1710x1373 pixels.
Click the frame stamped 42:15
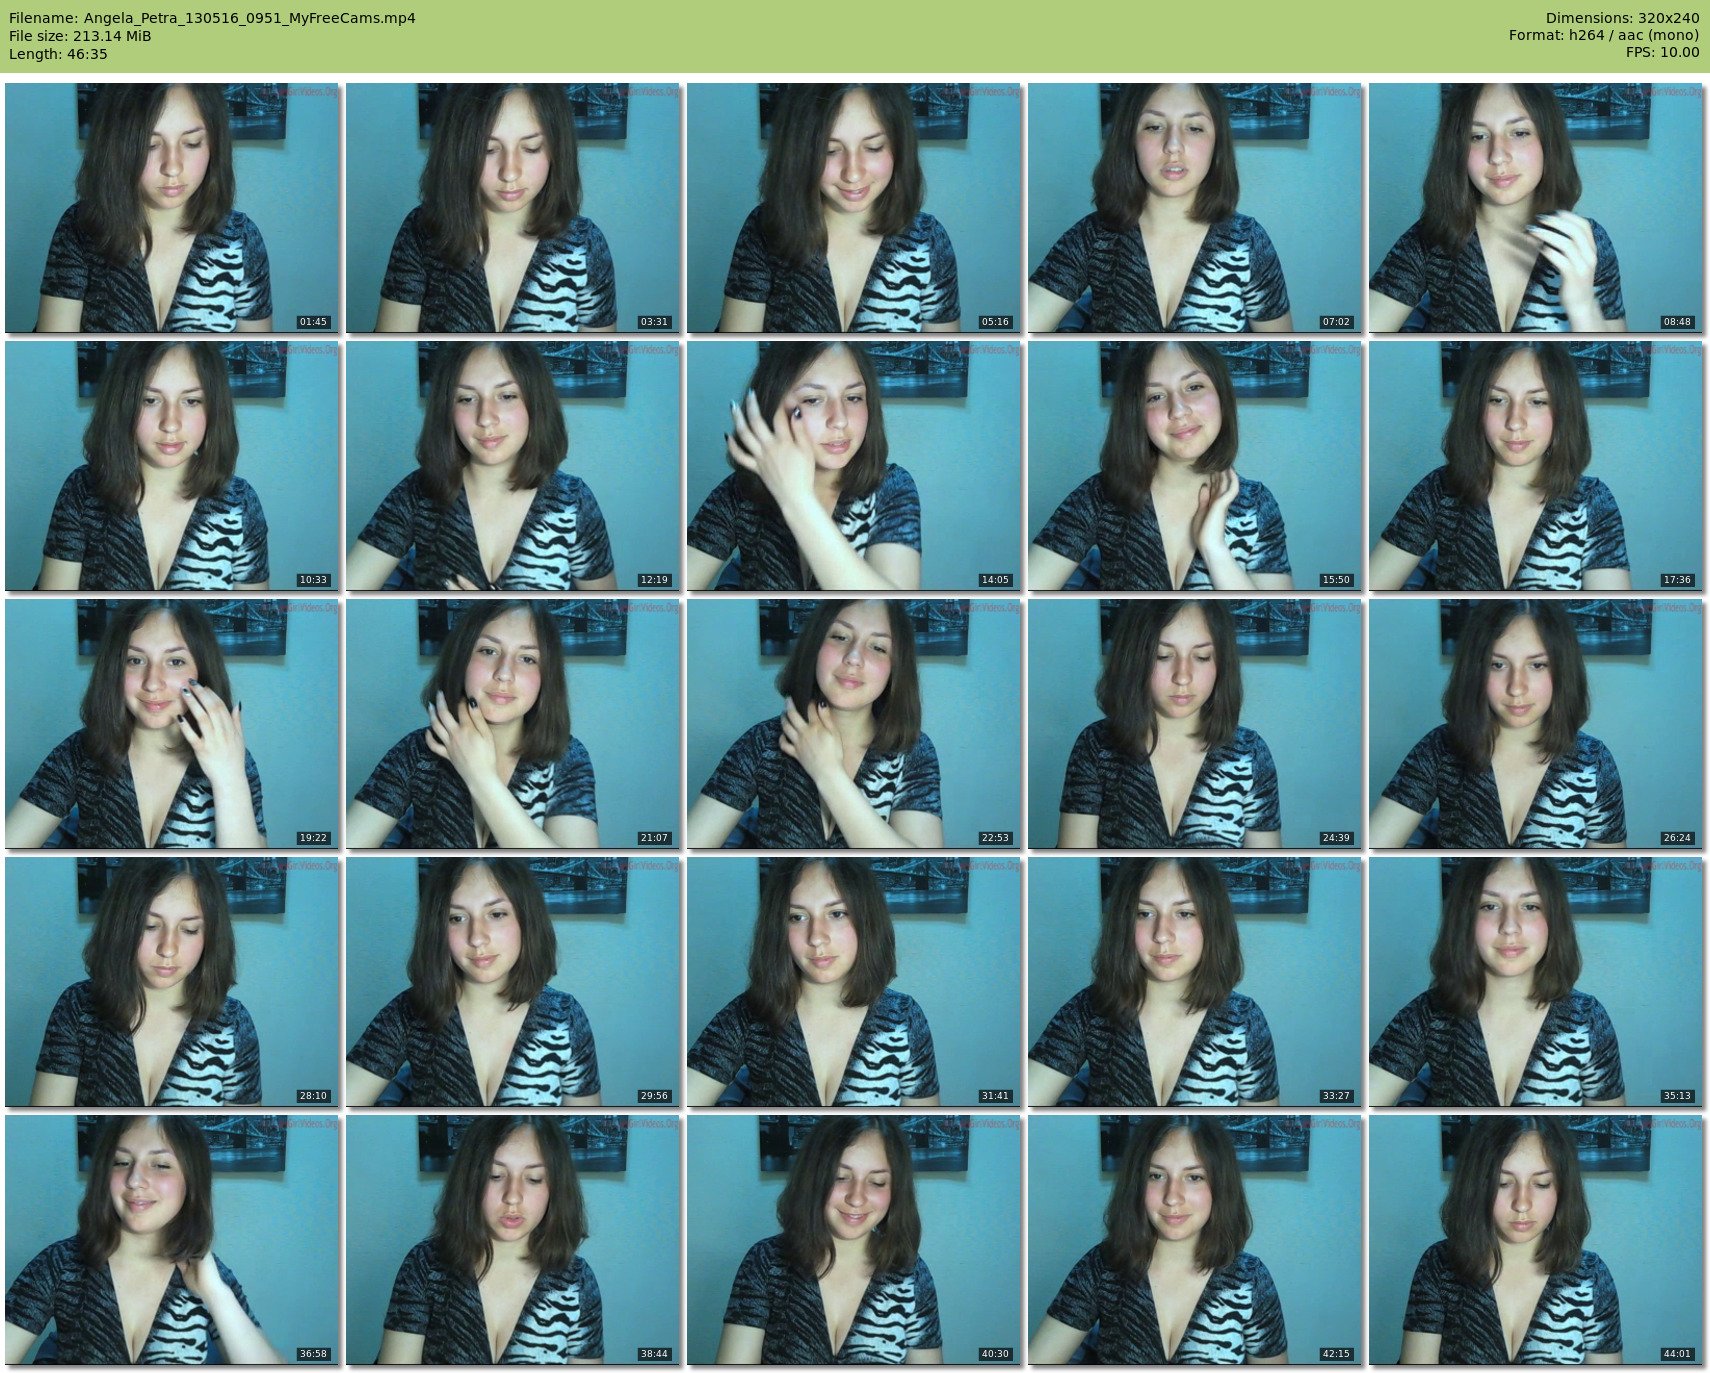[x=1195, y=1240]
